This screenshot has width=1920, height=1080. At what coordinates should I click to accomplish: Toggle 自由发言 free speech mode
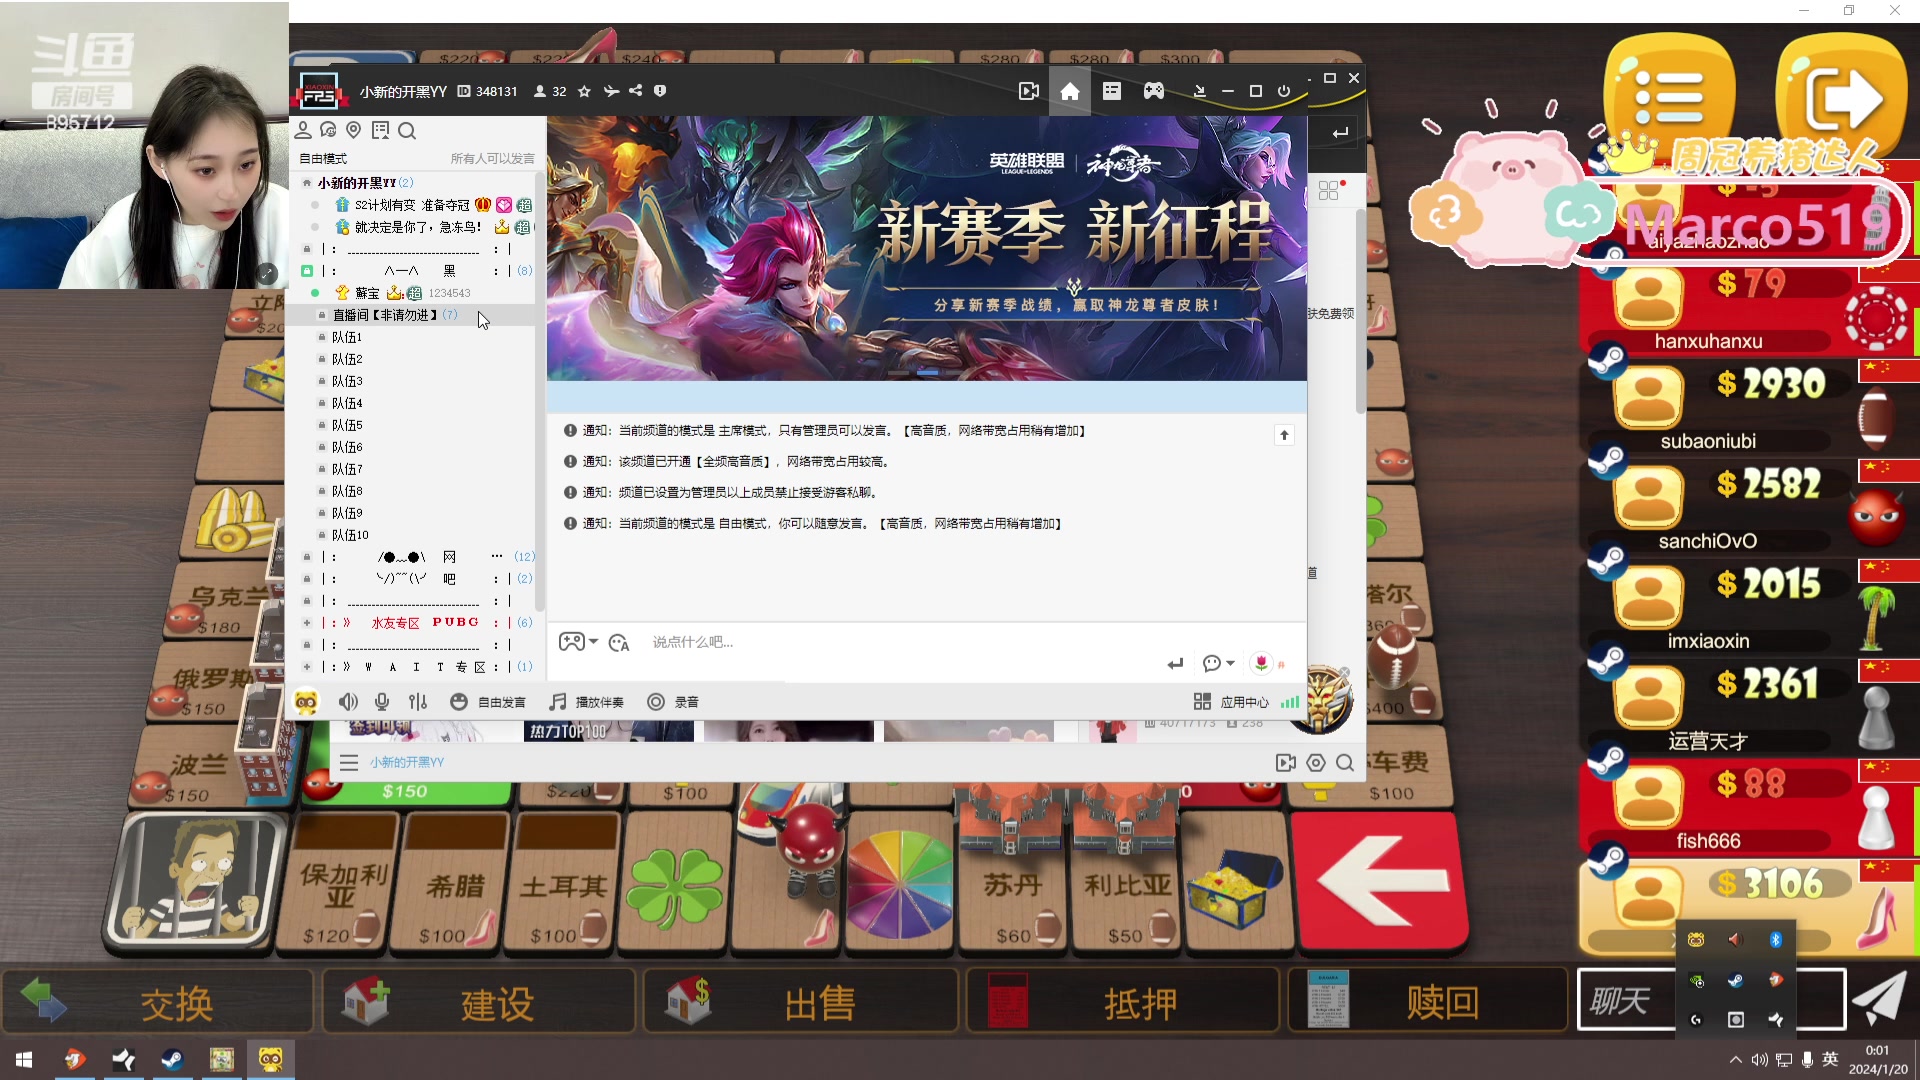pos(488,702)
